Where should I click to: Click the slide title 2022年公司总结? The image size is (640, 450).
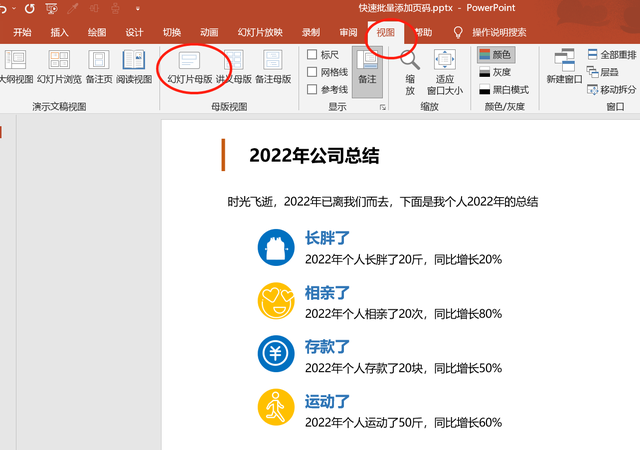coord(314,155)
